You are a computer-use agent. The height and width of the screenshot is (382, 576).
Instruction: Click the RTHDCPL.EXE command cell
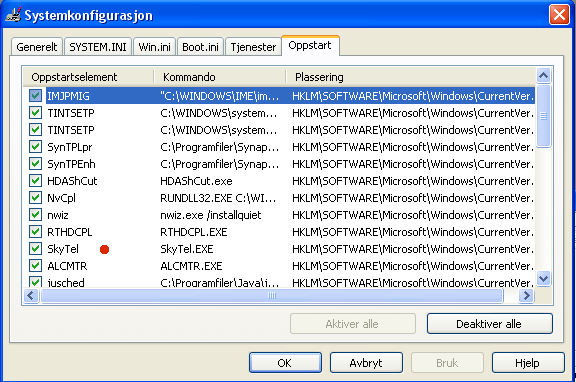pyautogui.click(x=194, y=232)
